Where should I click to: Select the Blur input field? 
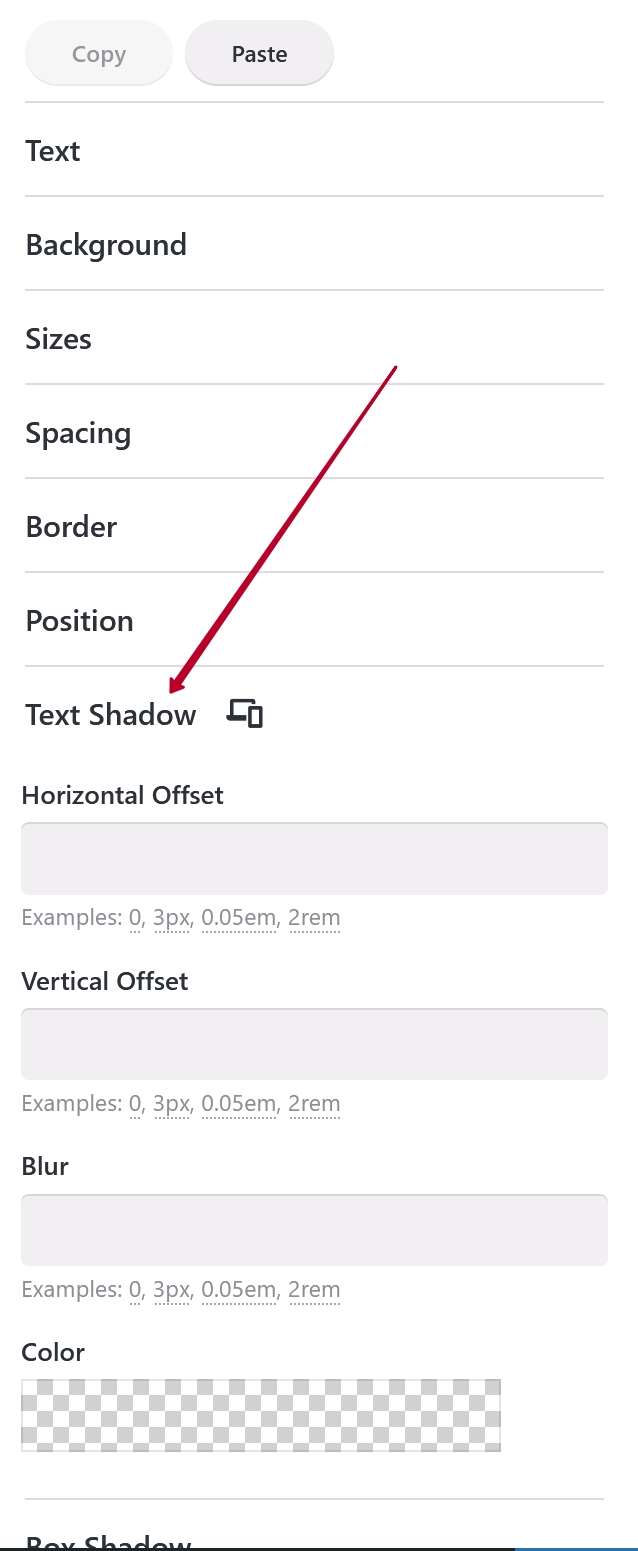314,1230
